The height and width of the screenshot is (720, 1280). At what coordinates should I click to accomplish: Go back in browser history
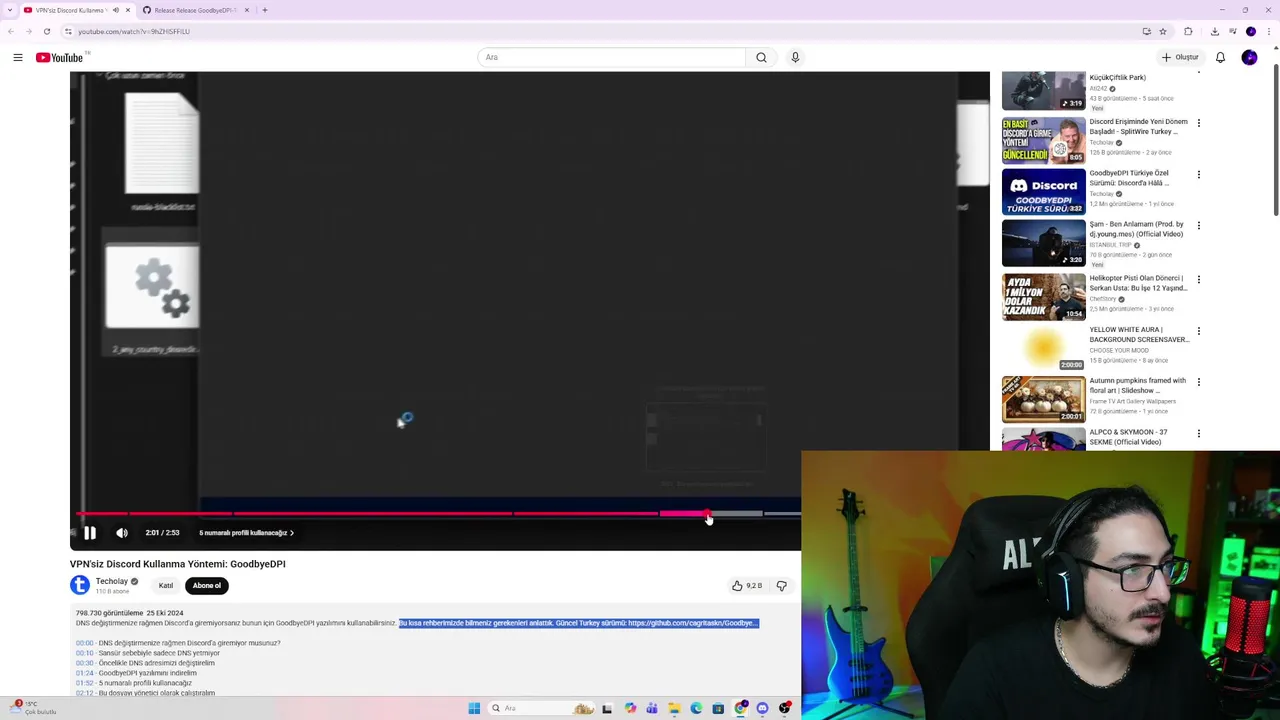point(11,31)
